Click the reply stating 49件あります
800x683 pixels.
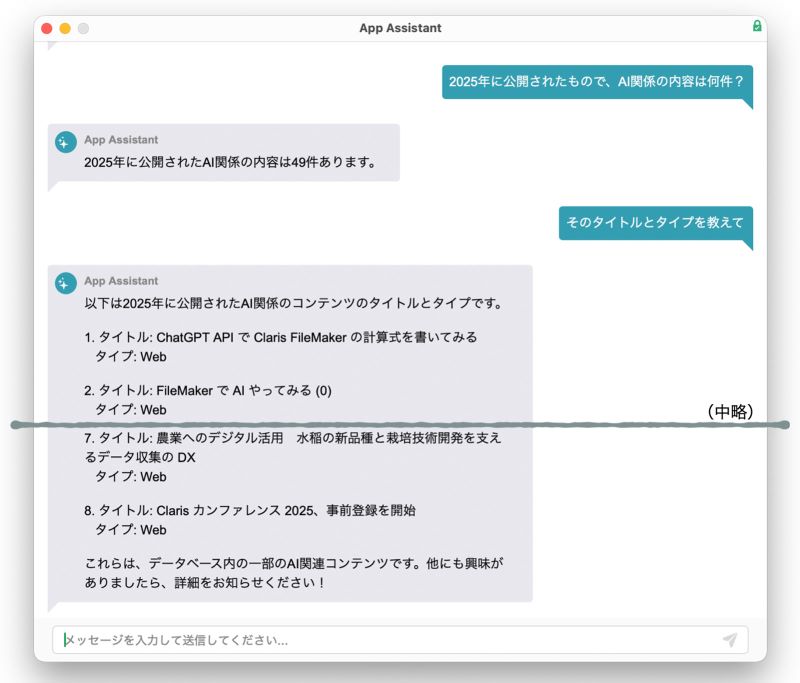(230, 162)
